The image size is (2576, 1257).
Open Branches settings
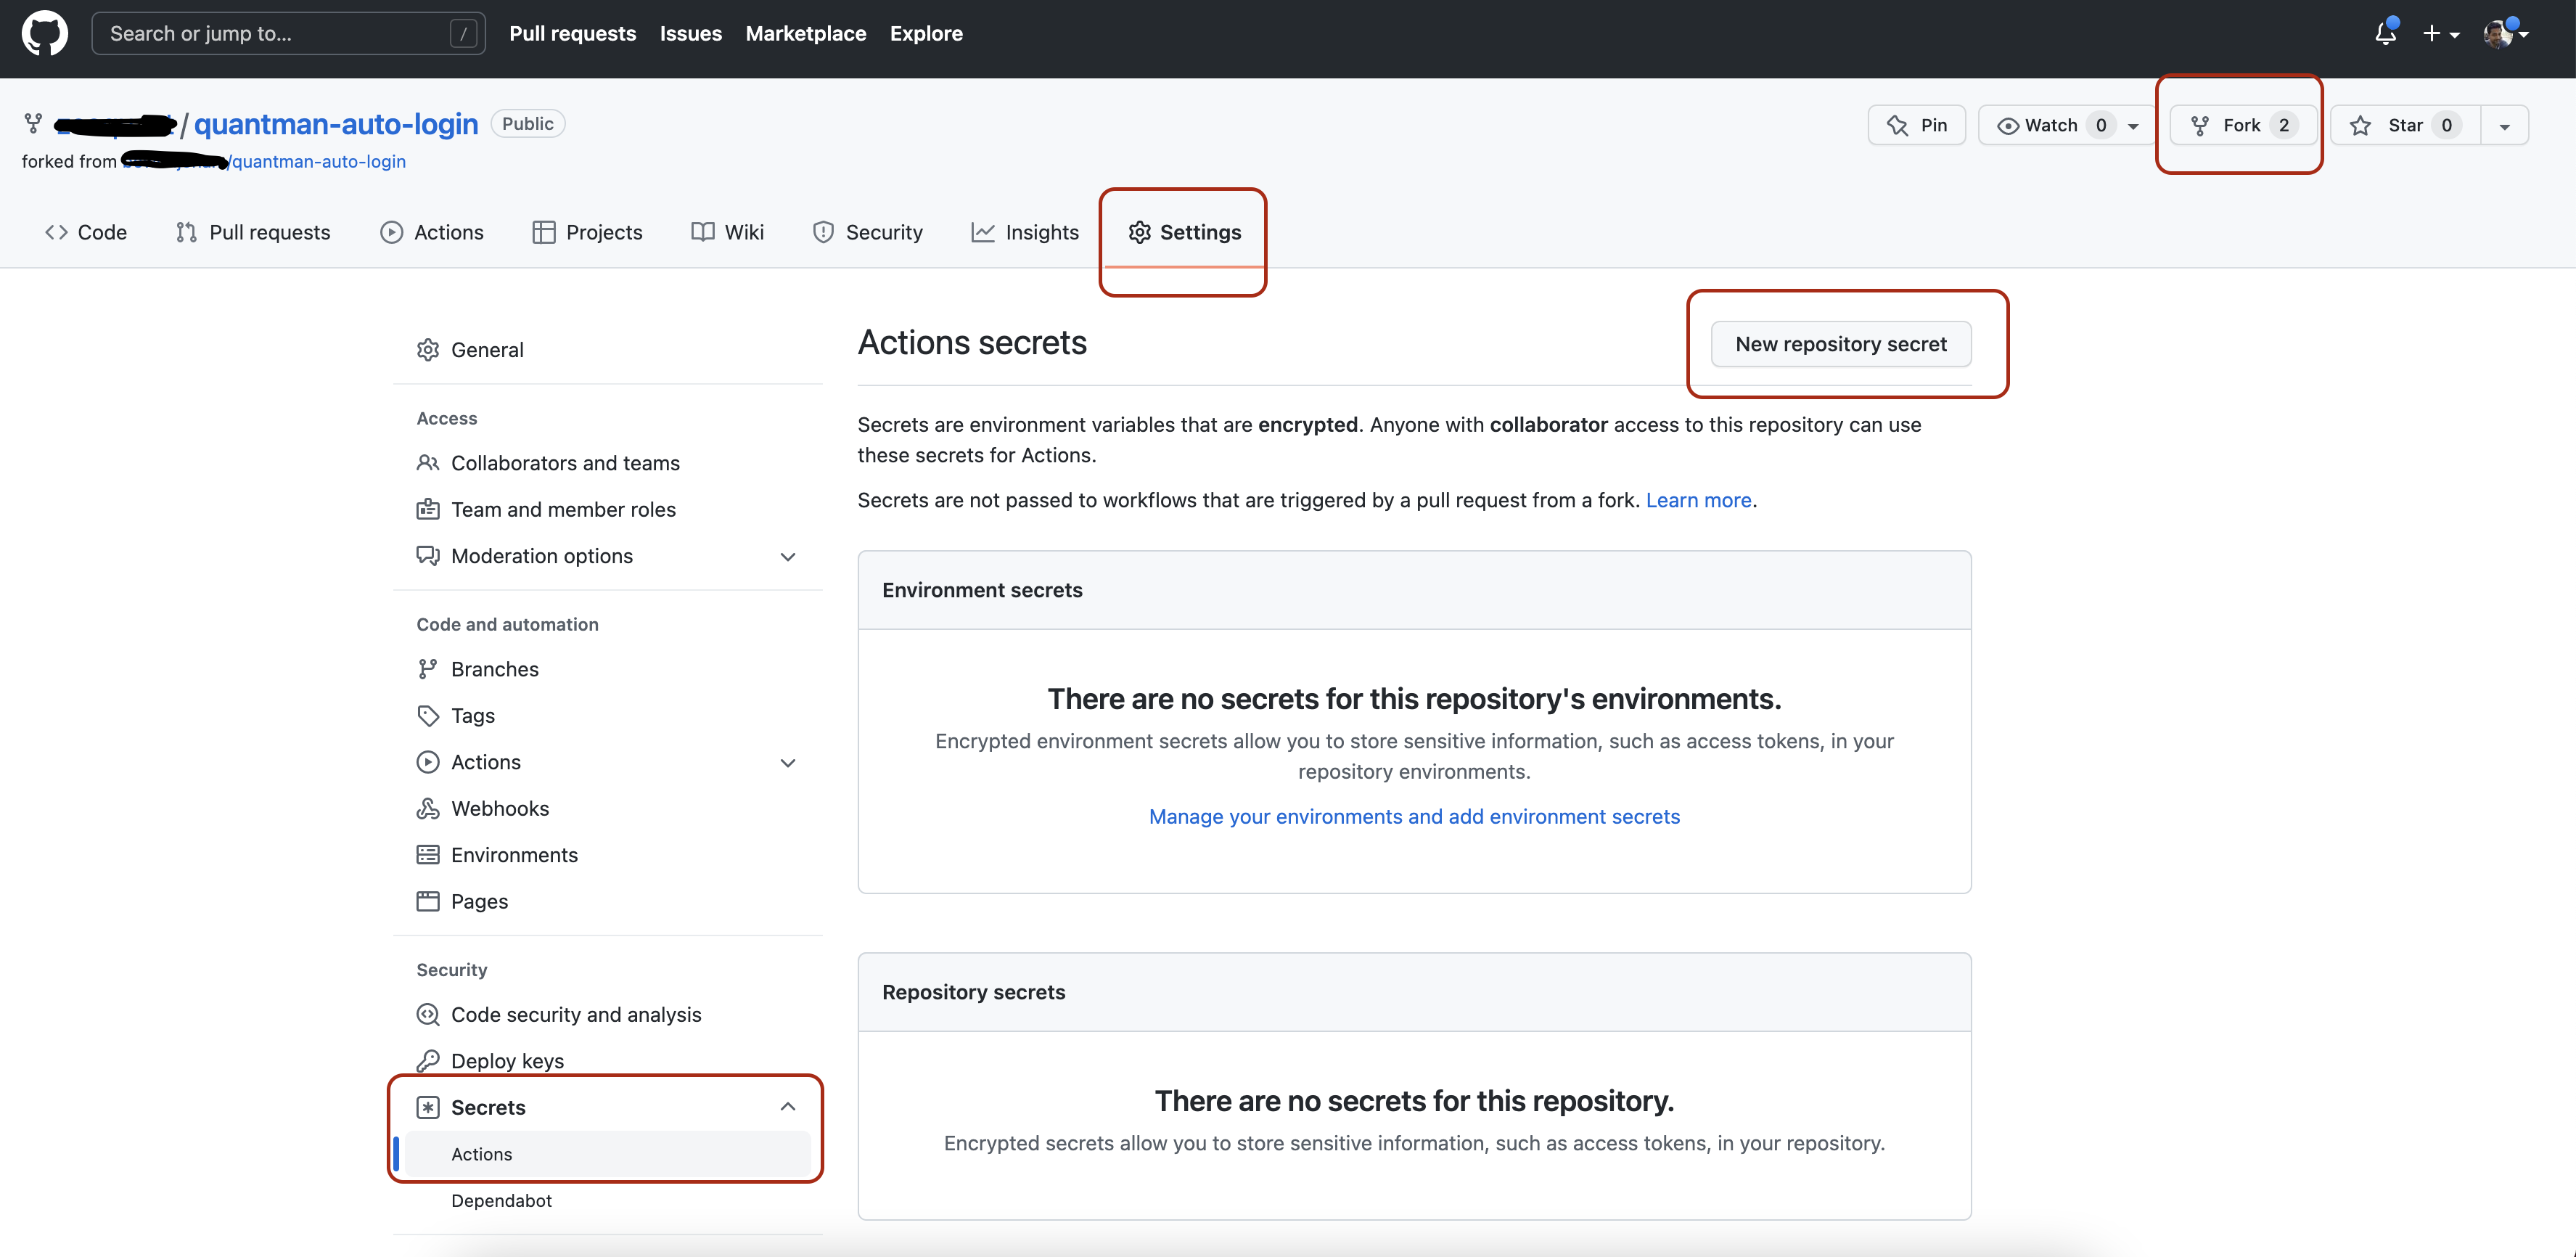(x=494, y=669)
